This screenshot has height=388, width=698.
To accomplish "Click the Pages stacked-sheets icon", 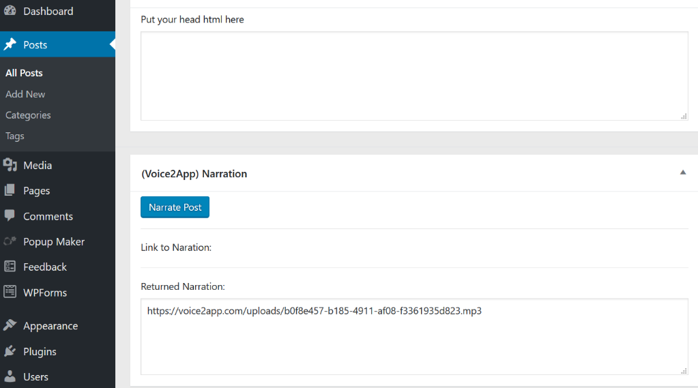I will [10, 190].
